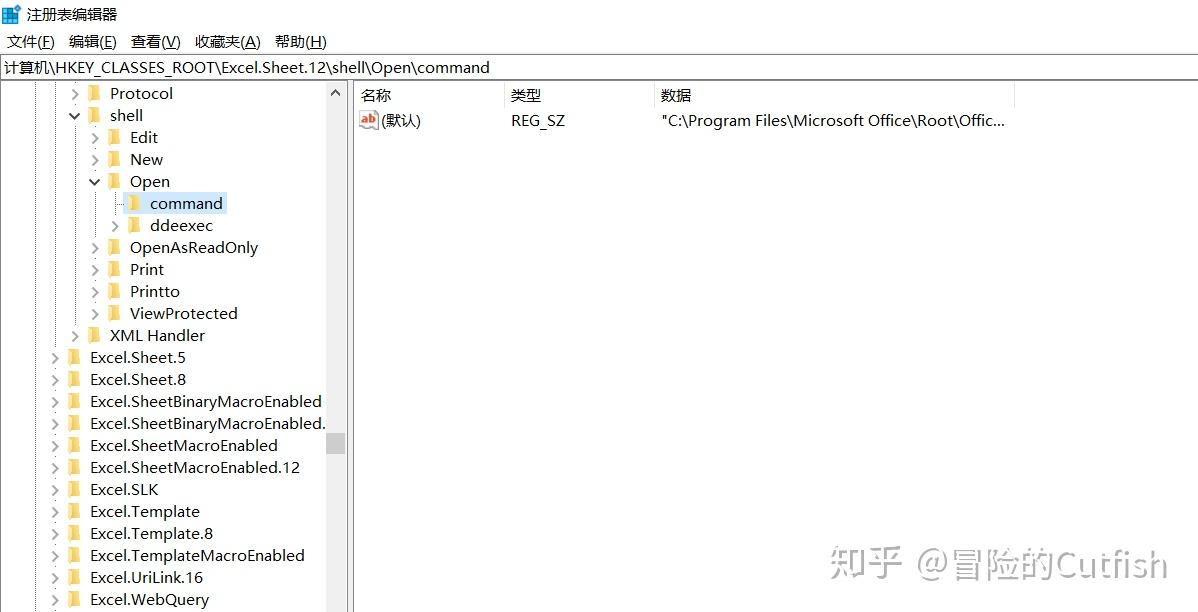Select the Excel.WebQuery folder icon

[75, 600]
